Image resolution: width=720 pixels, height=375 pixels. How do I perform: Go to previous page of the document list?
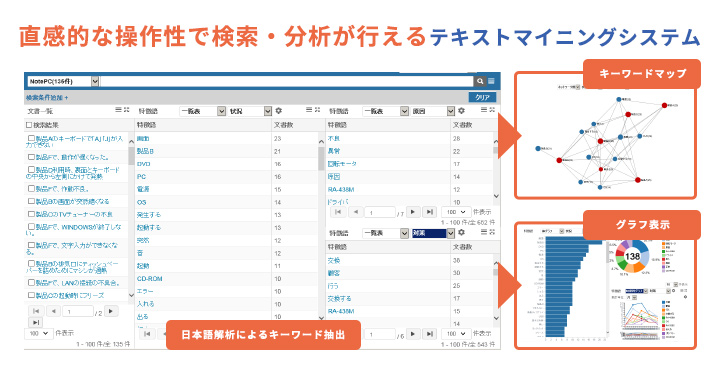pyautogui.click(x=53, y=311)
